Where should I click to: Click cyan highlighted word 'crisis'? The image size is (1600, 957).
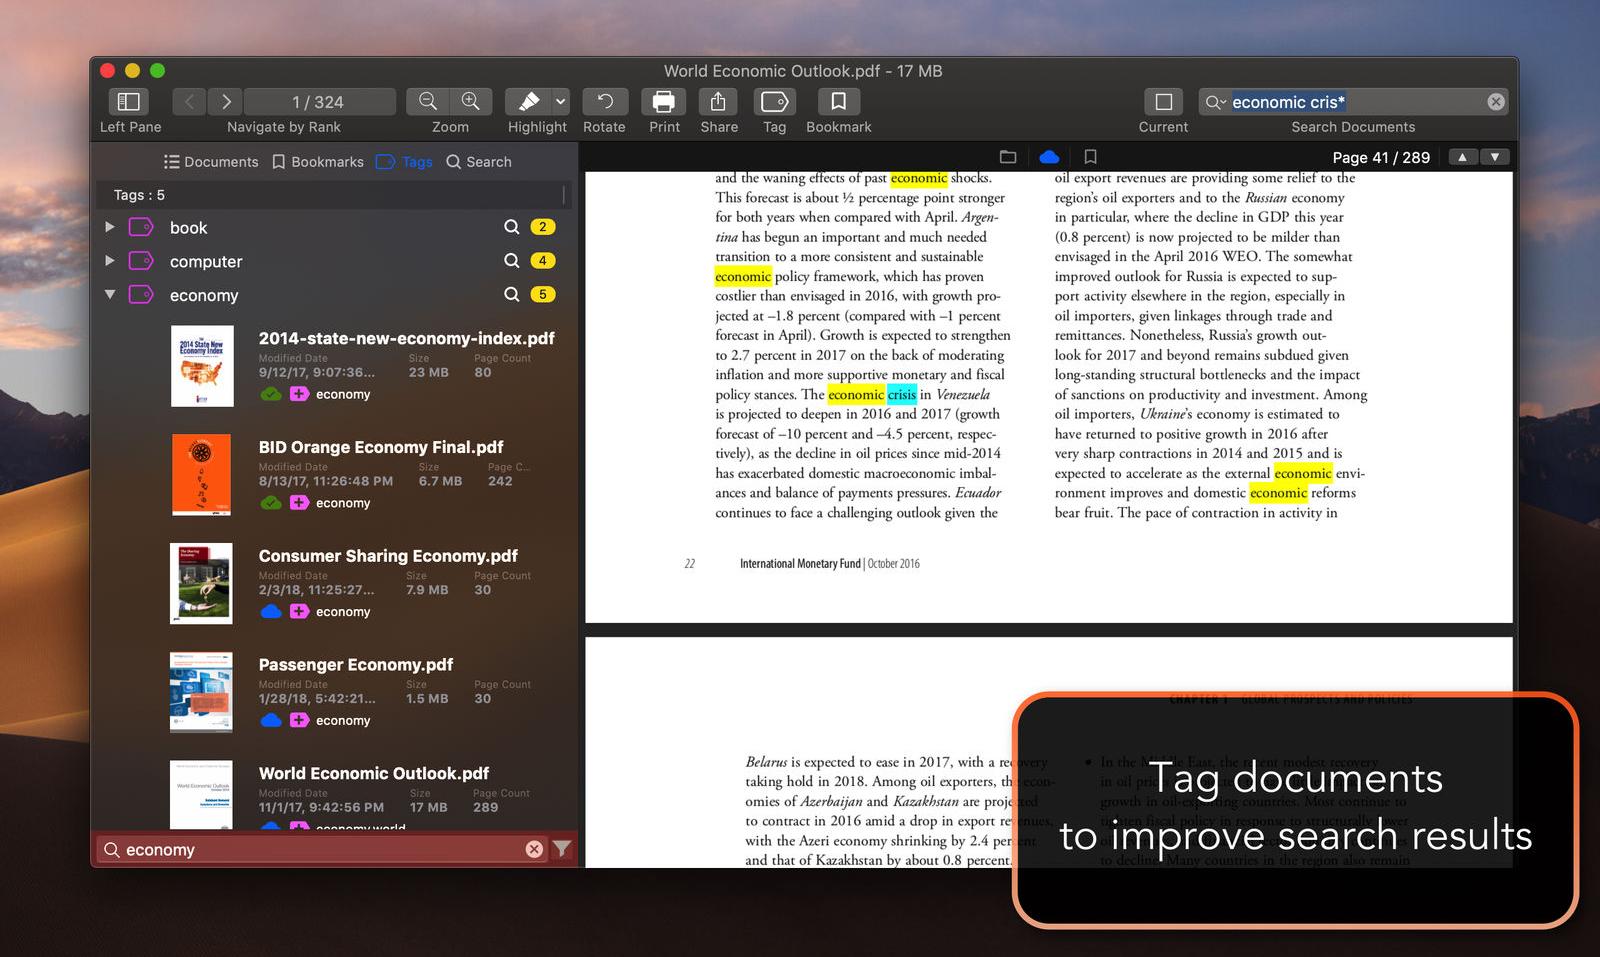[x=901, y=394]
